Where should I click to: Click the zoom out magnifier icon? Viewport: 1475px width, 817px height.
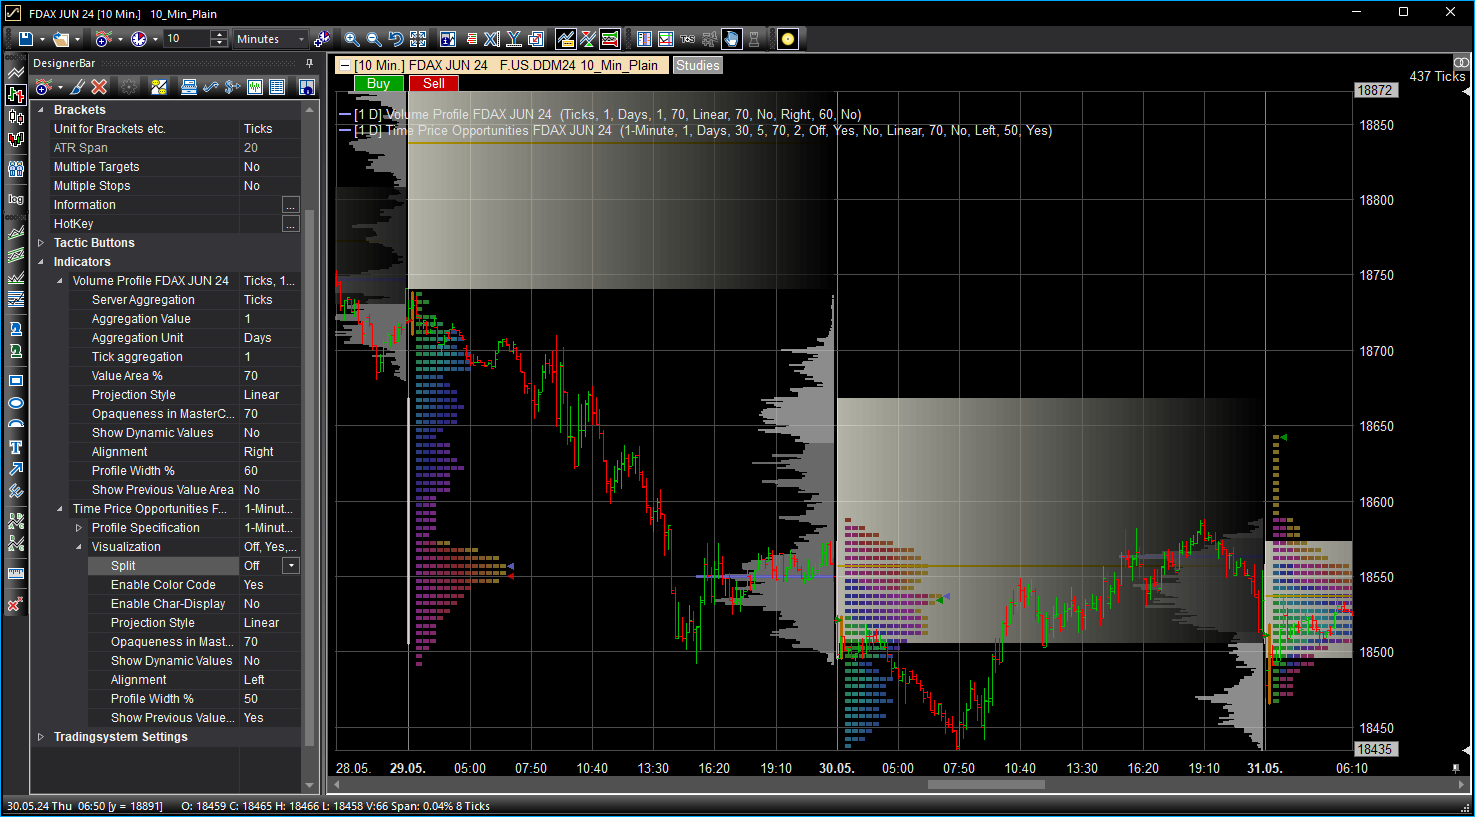pos(374,39)
